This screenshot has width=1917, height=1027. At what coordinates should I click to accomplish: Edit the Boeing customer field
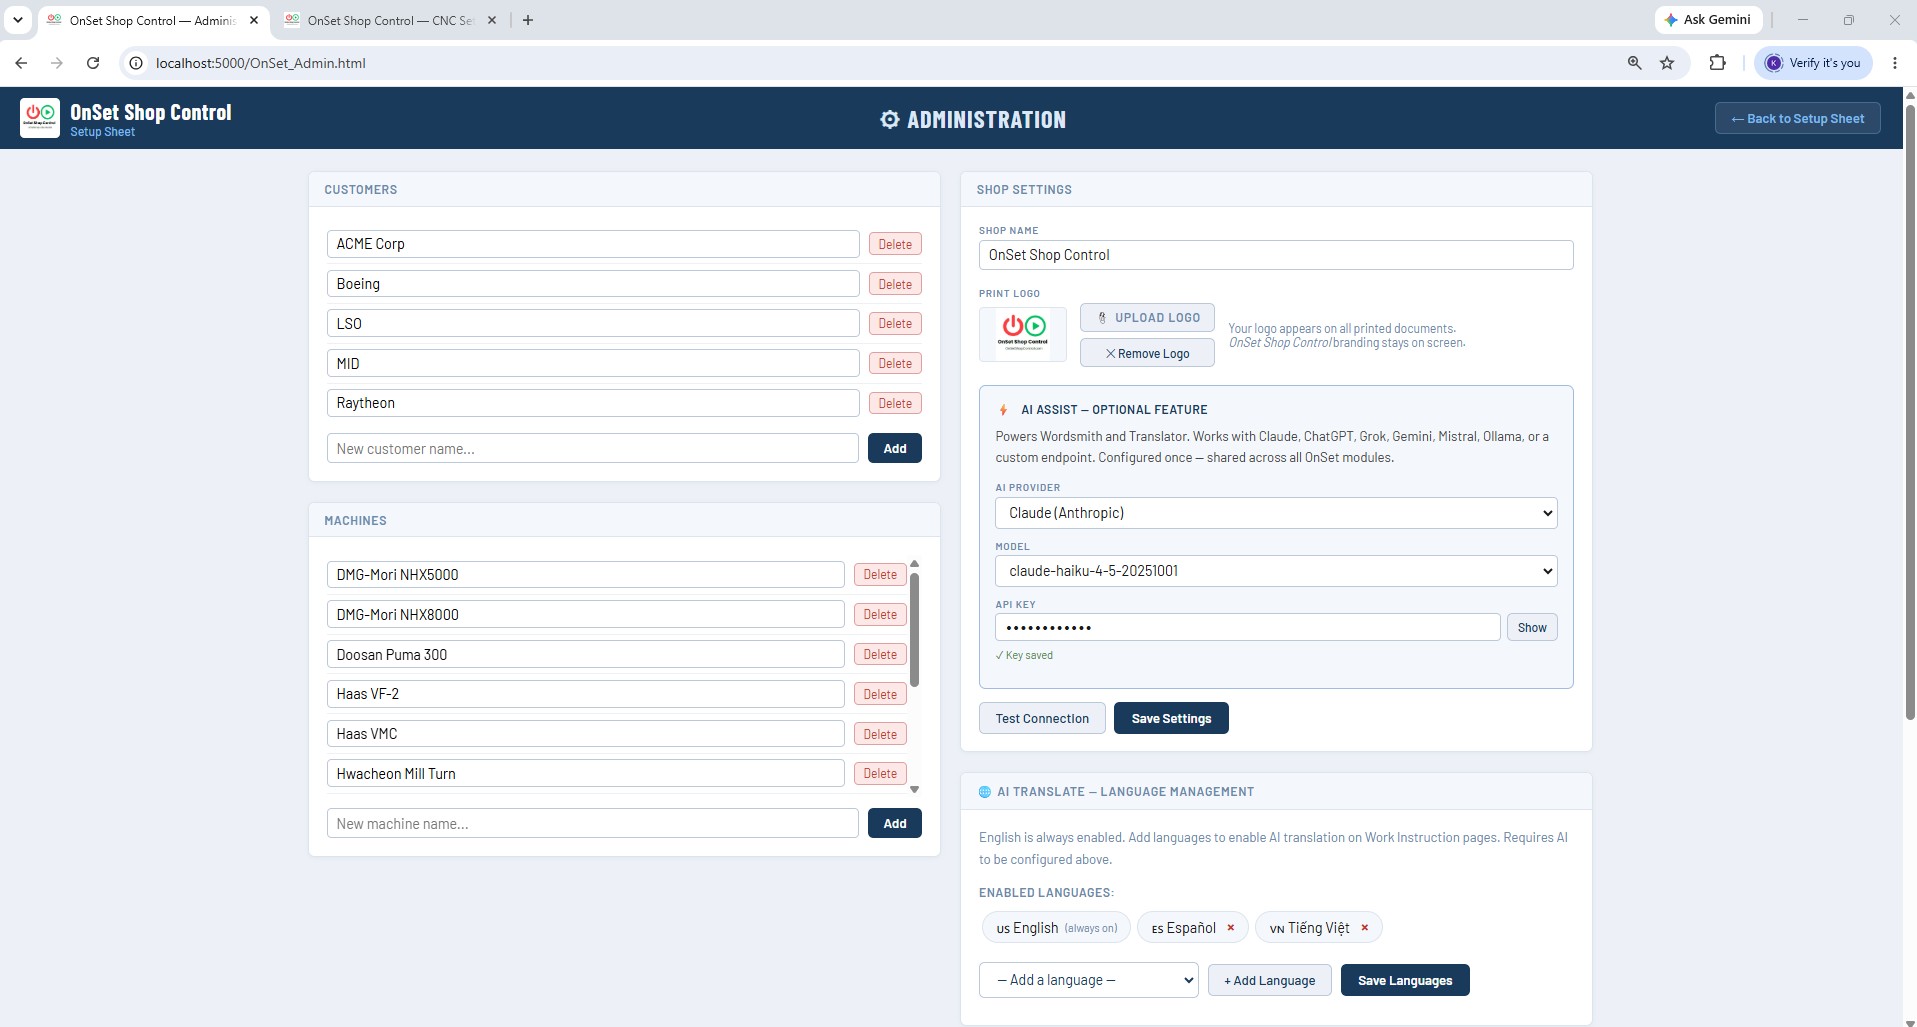click(592, 284)
